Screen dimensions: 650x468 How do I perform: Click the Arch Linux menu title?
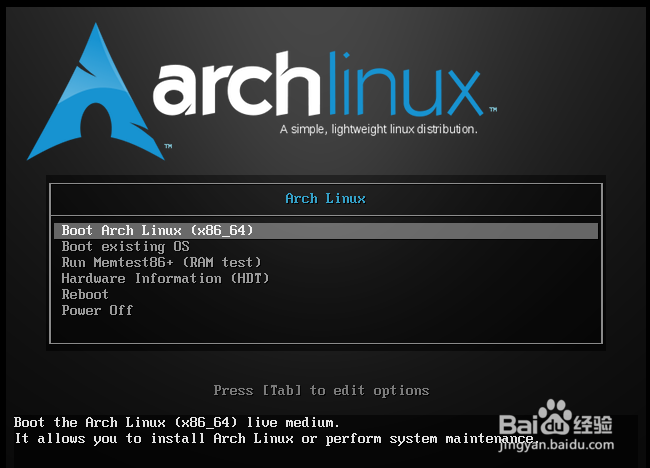pyautogui.click(x=325, y=199)
